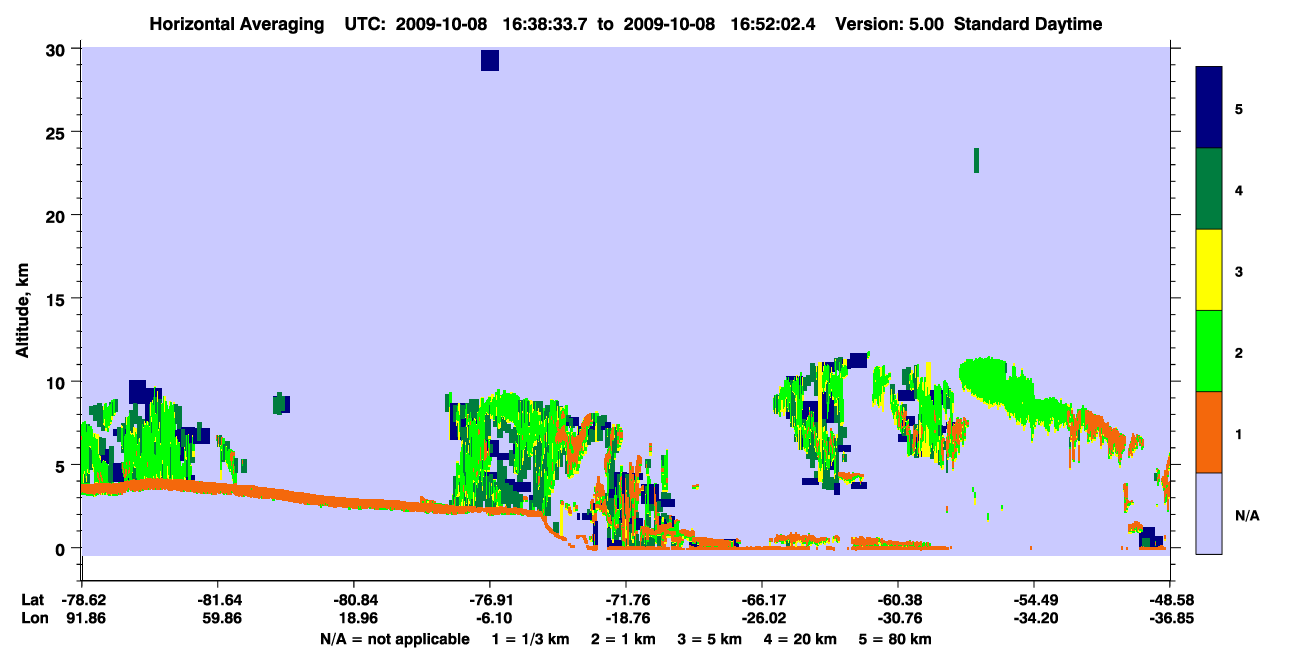Click the orange level 1 color swatch

tap(1209, 432)
